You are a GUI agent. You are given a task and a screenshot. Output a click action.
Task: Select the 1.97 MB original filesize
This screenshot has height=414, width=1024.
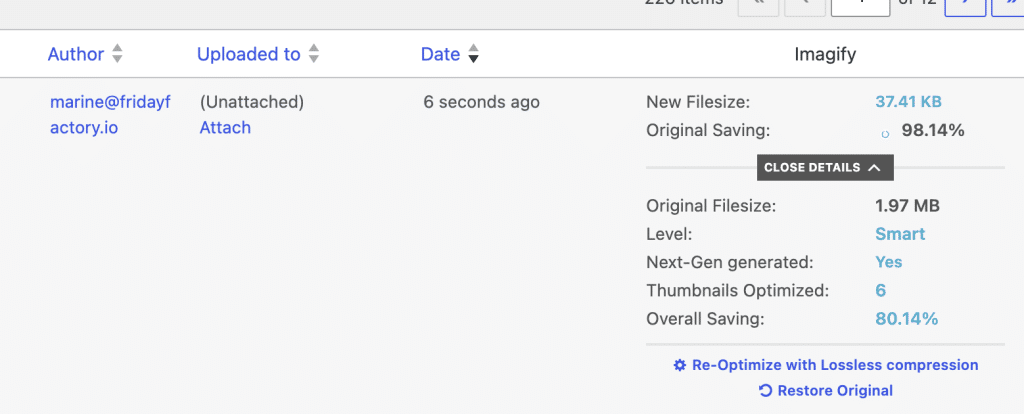point(907,206)
